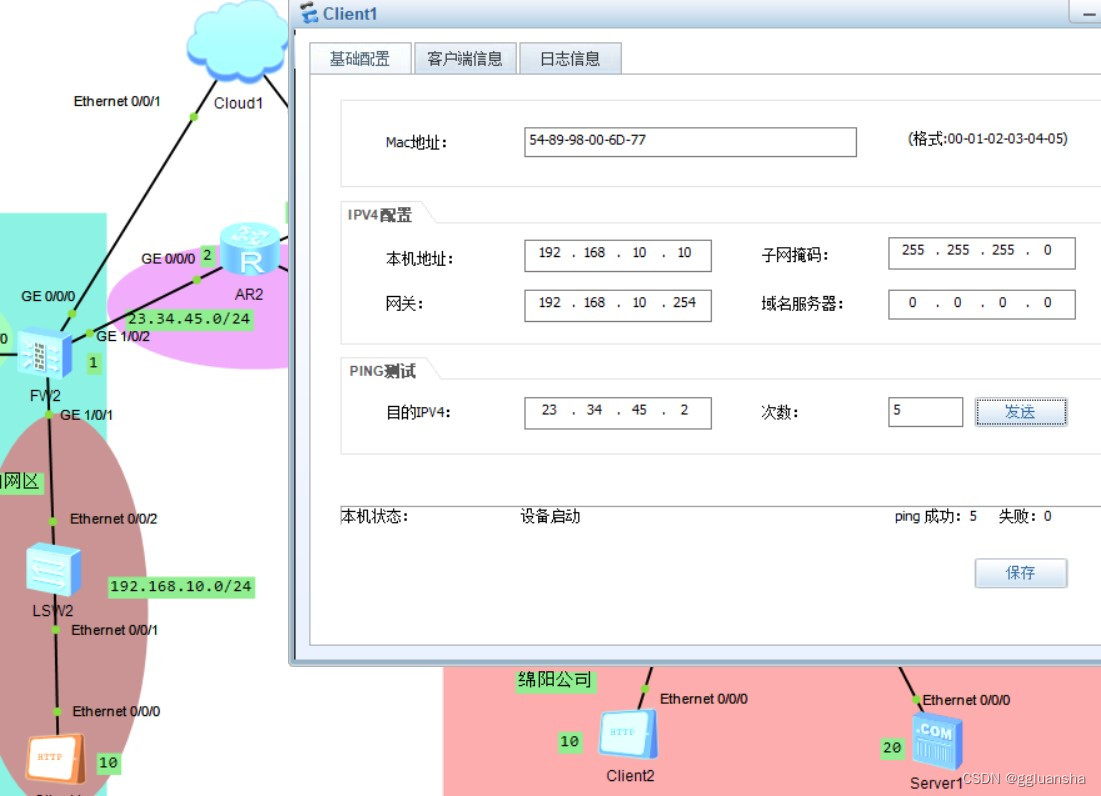Select the 网关 gateway address field
The height and width of the screenshot is (796, 1101).
click(617, 304)
